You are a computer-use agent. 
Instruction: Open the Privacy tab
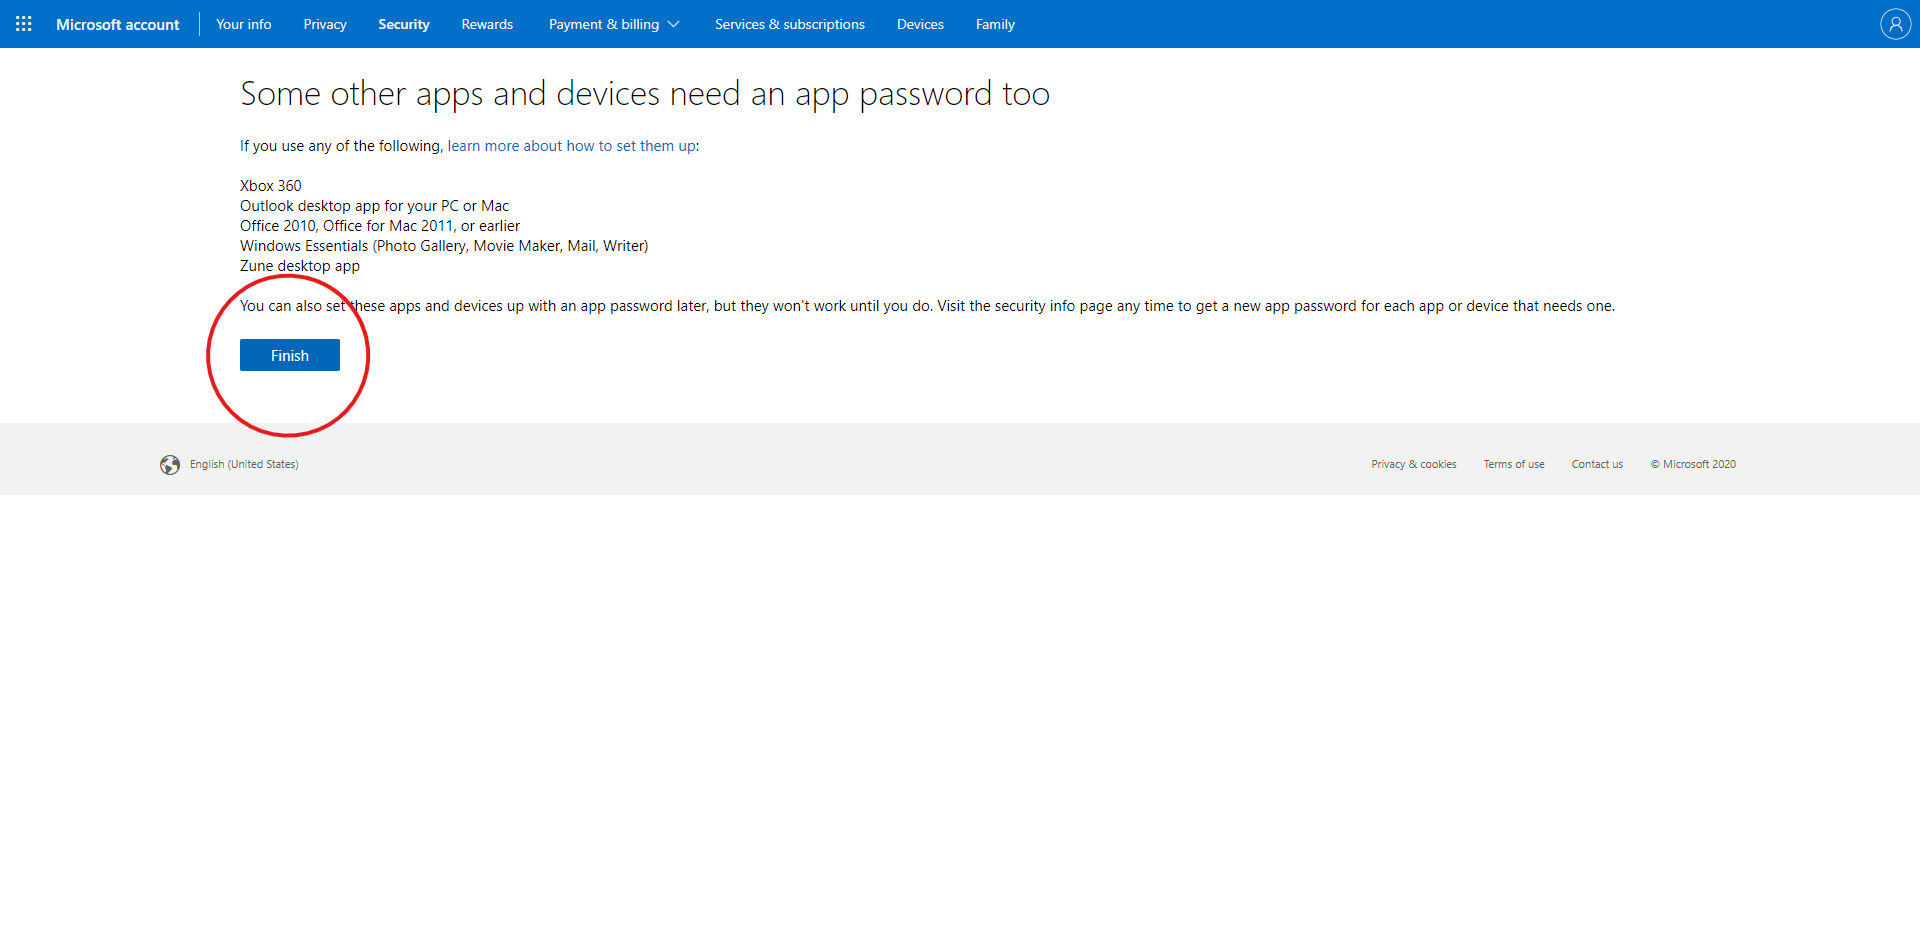pos(325,24)
